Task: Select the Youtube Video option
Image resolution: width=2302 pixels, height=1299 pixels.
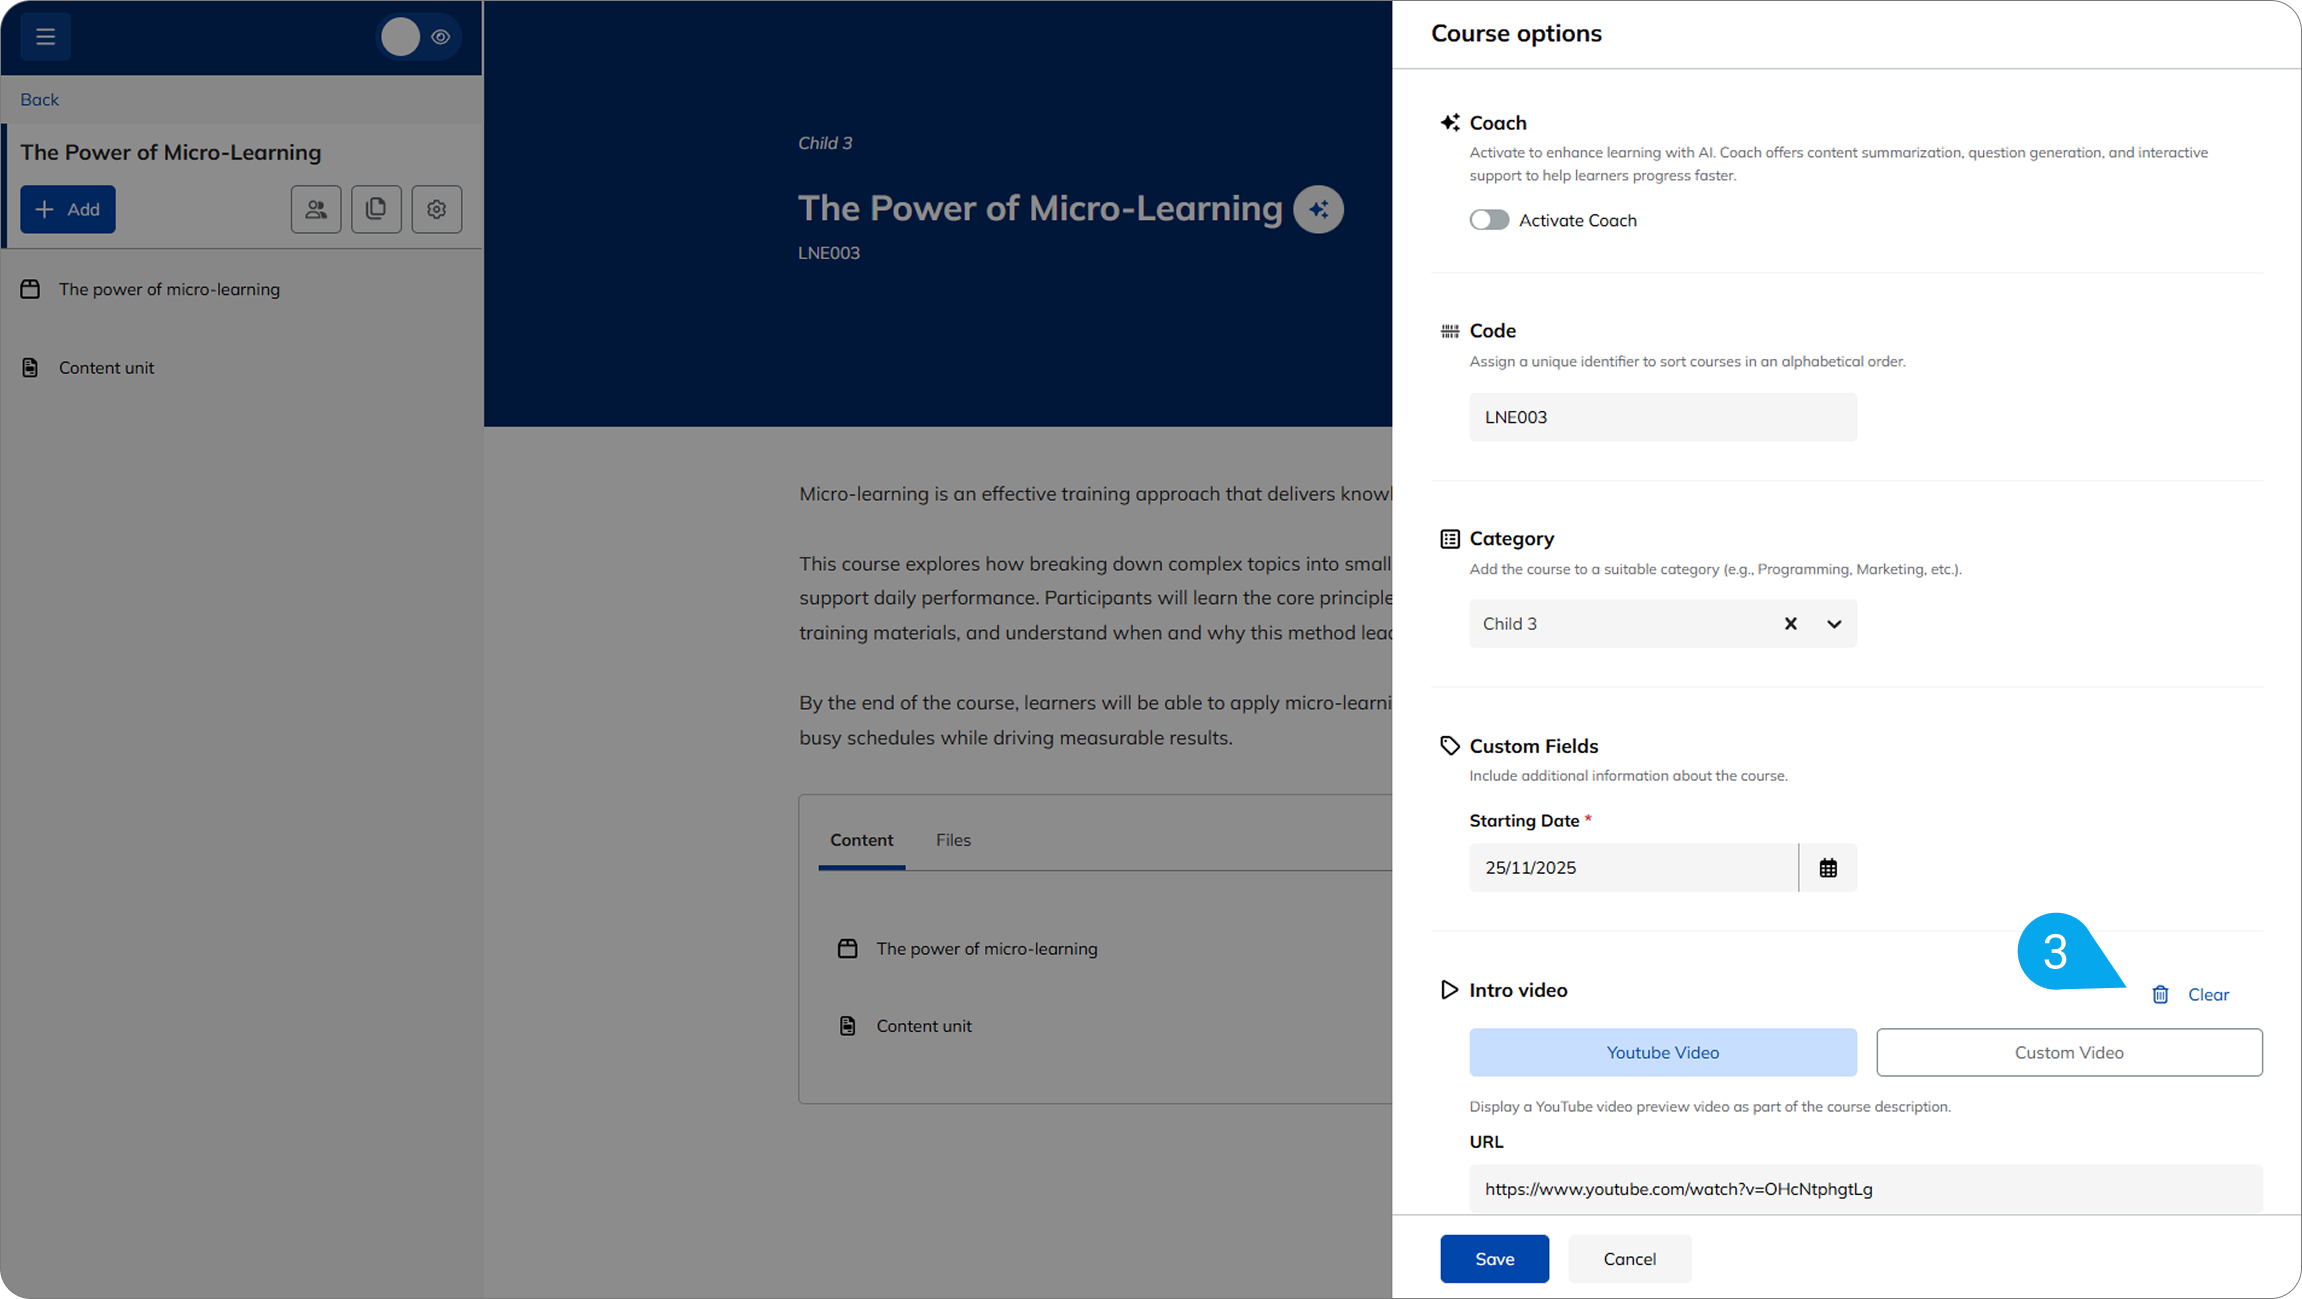Action: [x=1662, y=1052]
